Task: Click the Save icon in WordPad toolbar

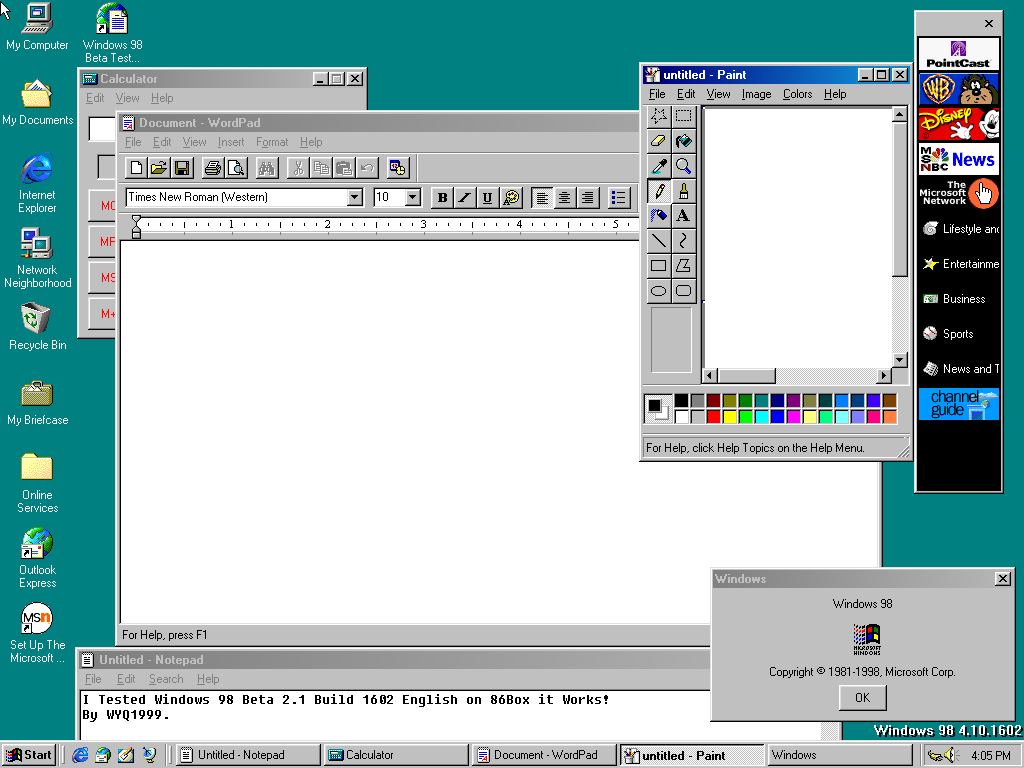Action: click(x=182, y=167)
